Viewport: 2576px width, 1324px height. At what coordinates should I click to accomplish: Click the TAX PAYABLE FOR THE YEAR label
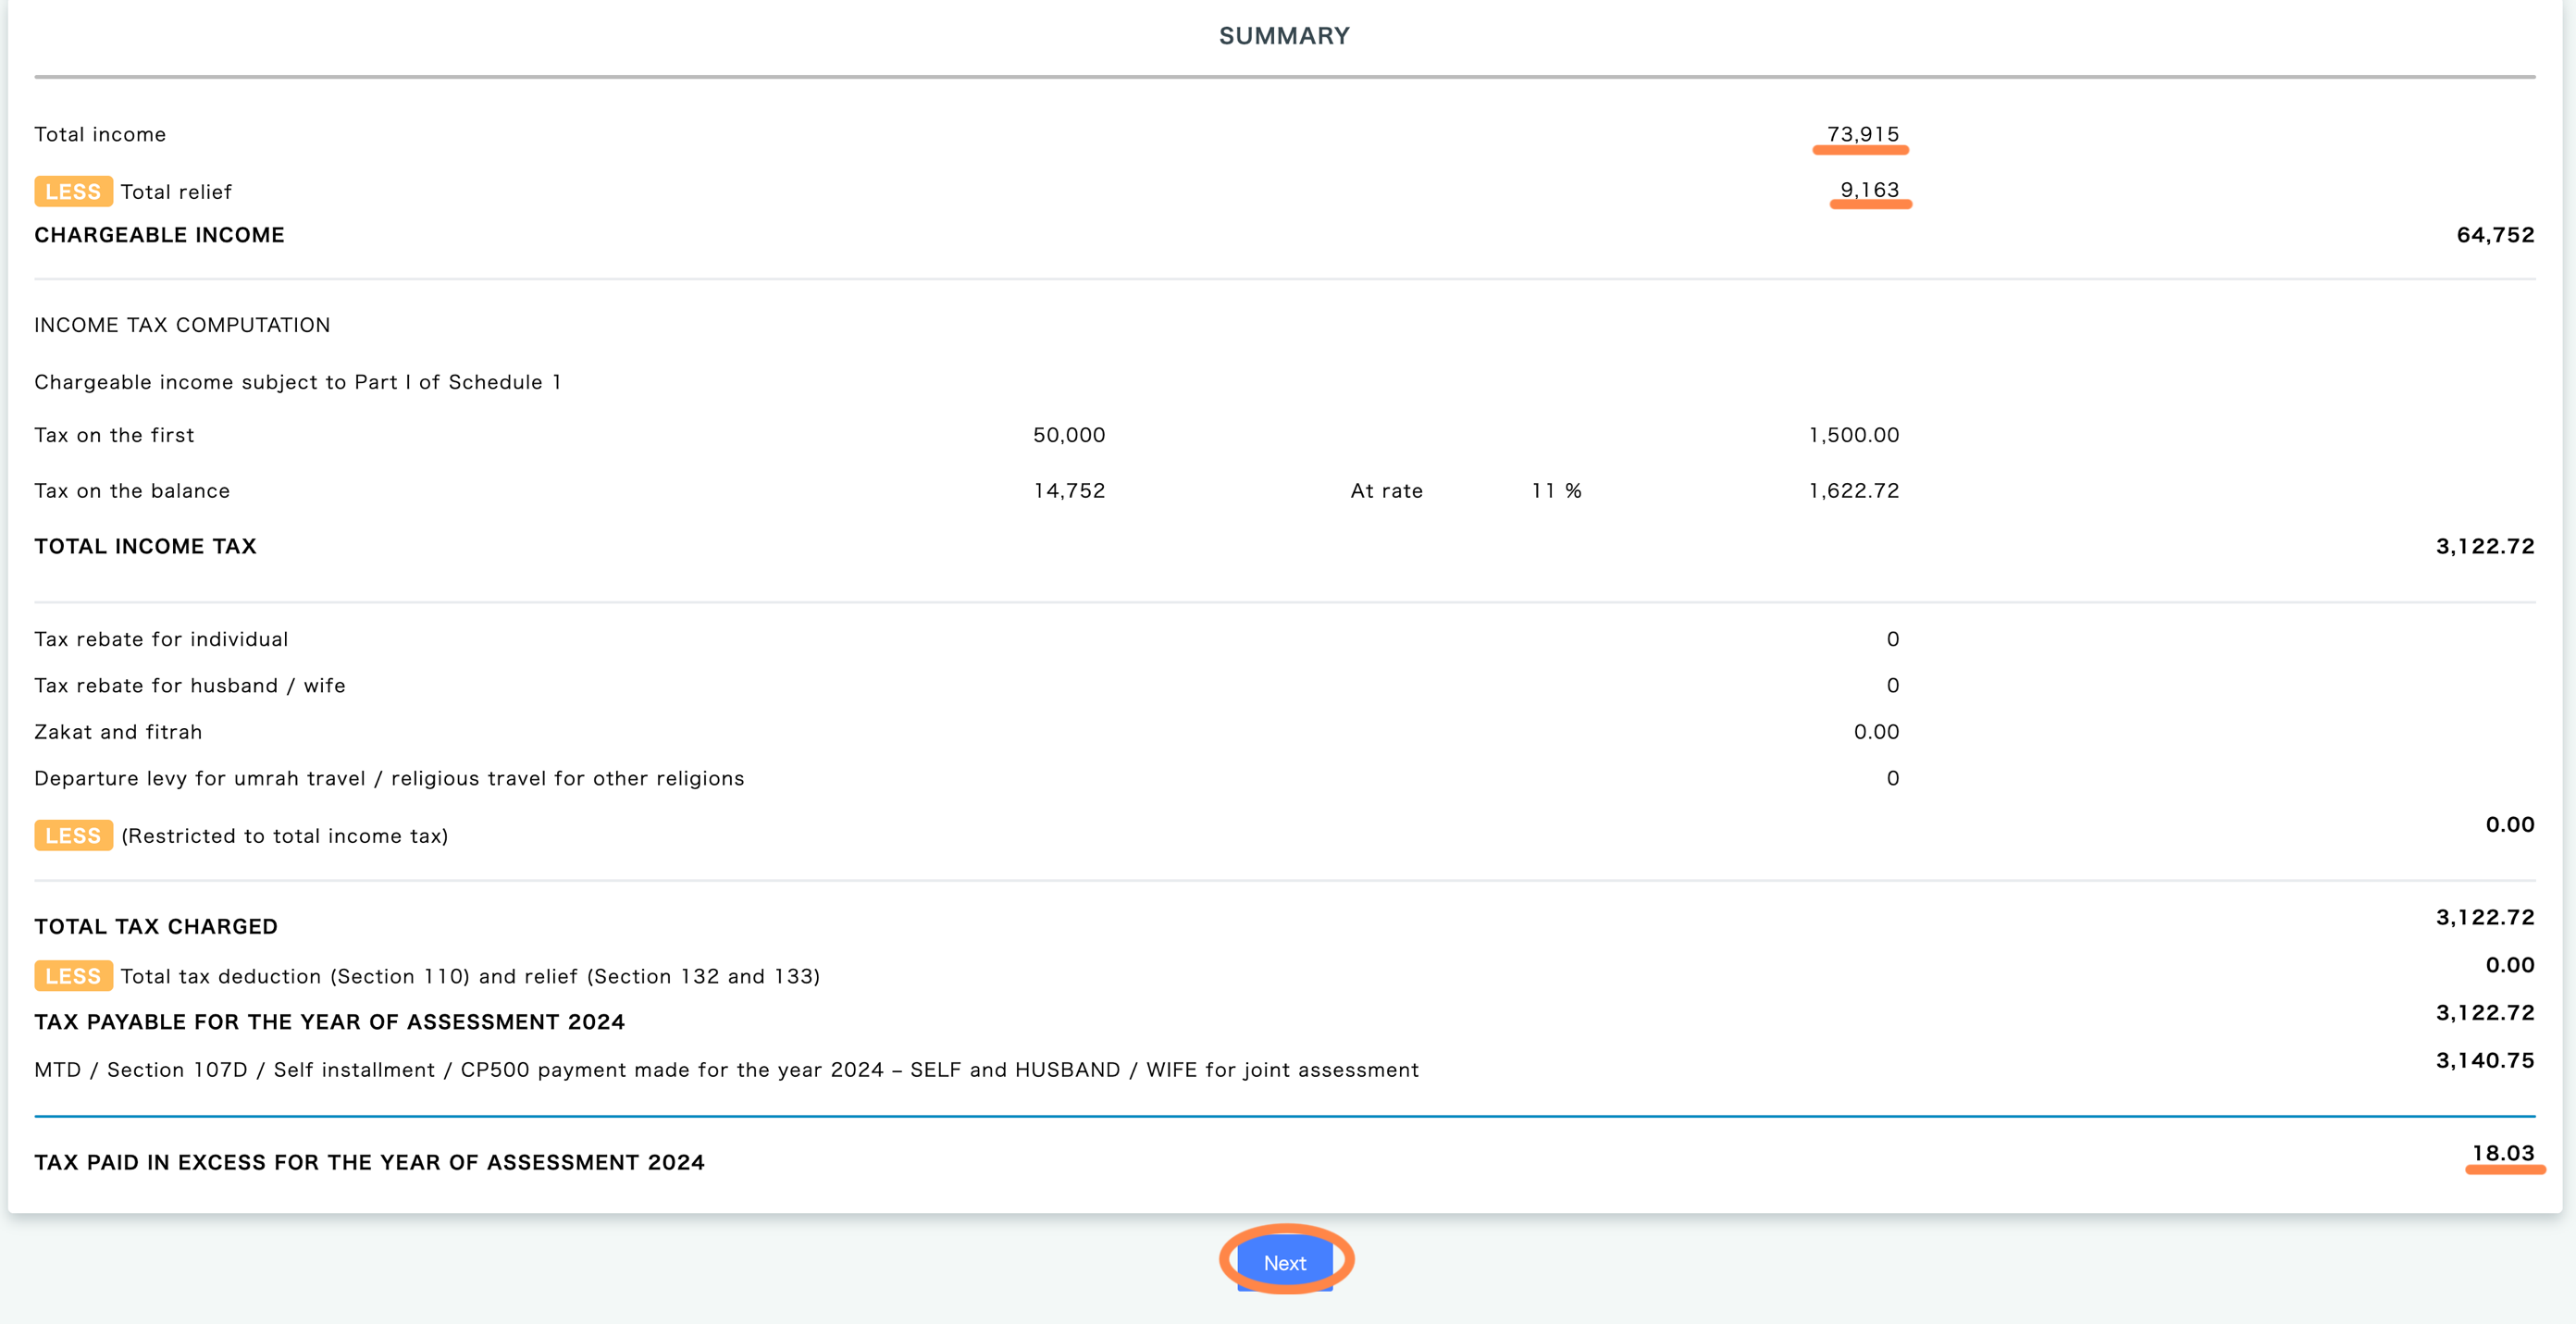[x=329, y=1022]
